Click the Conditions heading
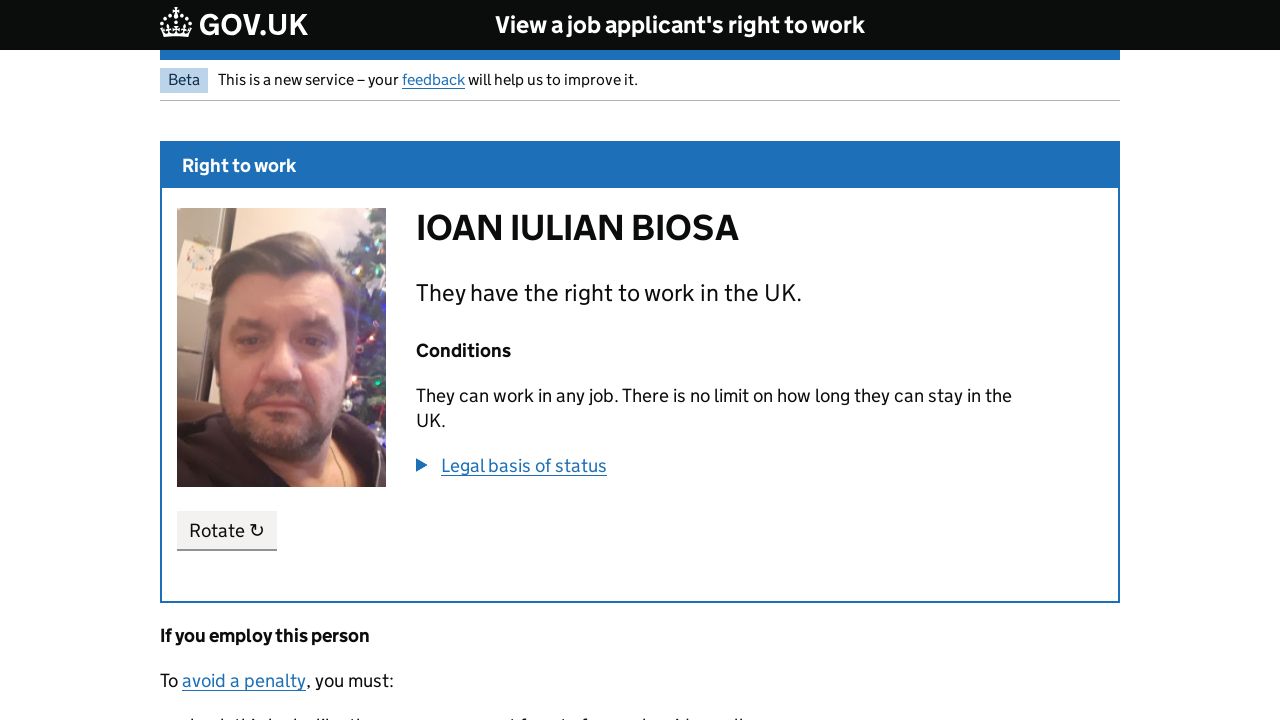The image size is (1280, 720). (x=463, y=351)
